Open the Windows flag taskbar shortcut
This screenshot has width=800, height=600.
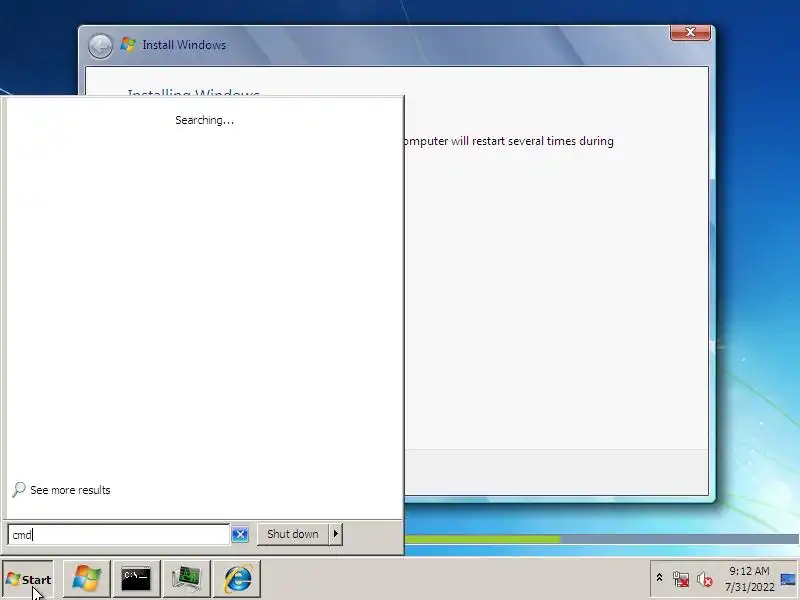coord(86,579)
